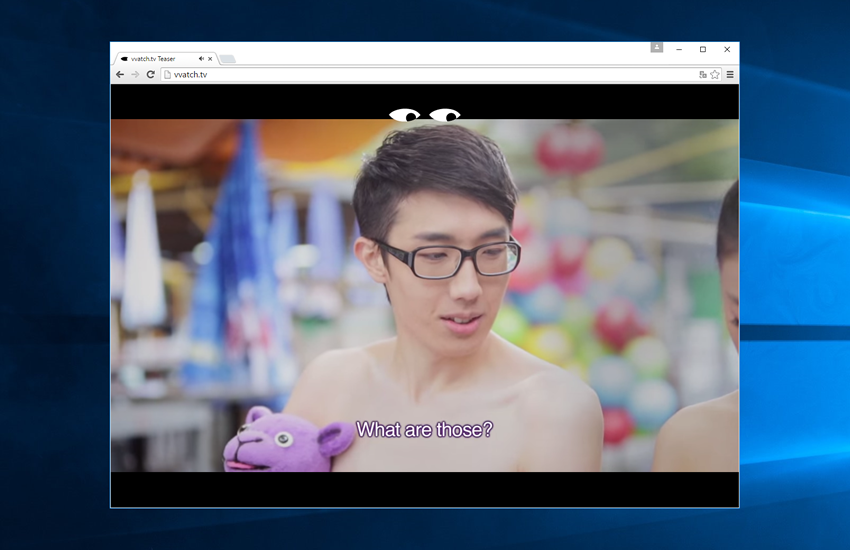Open the Chrome hamburger menu

tap(730, 75)
